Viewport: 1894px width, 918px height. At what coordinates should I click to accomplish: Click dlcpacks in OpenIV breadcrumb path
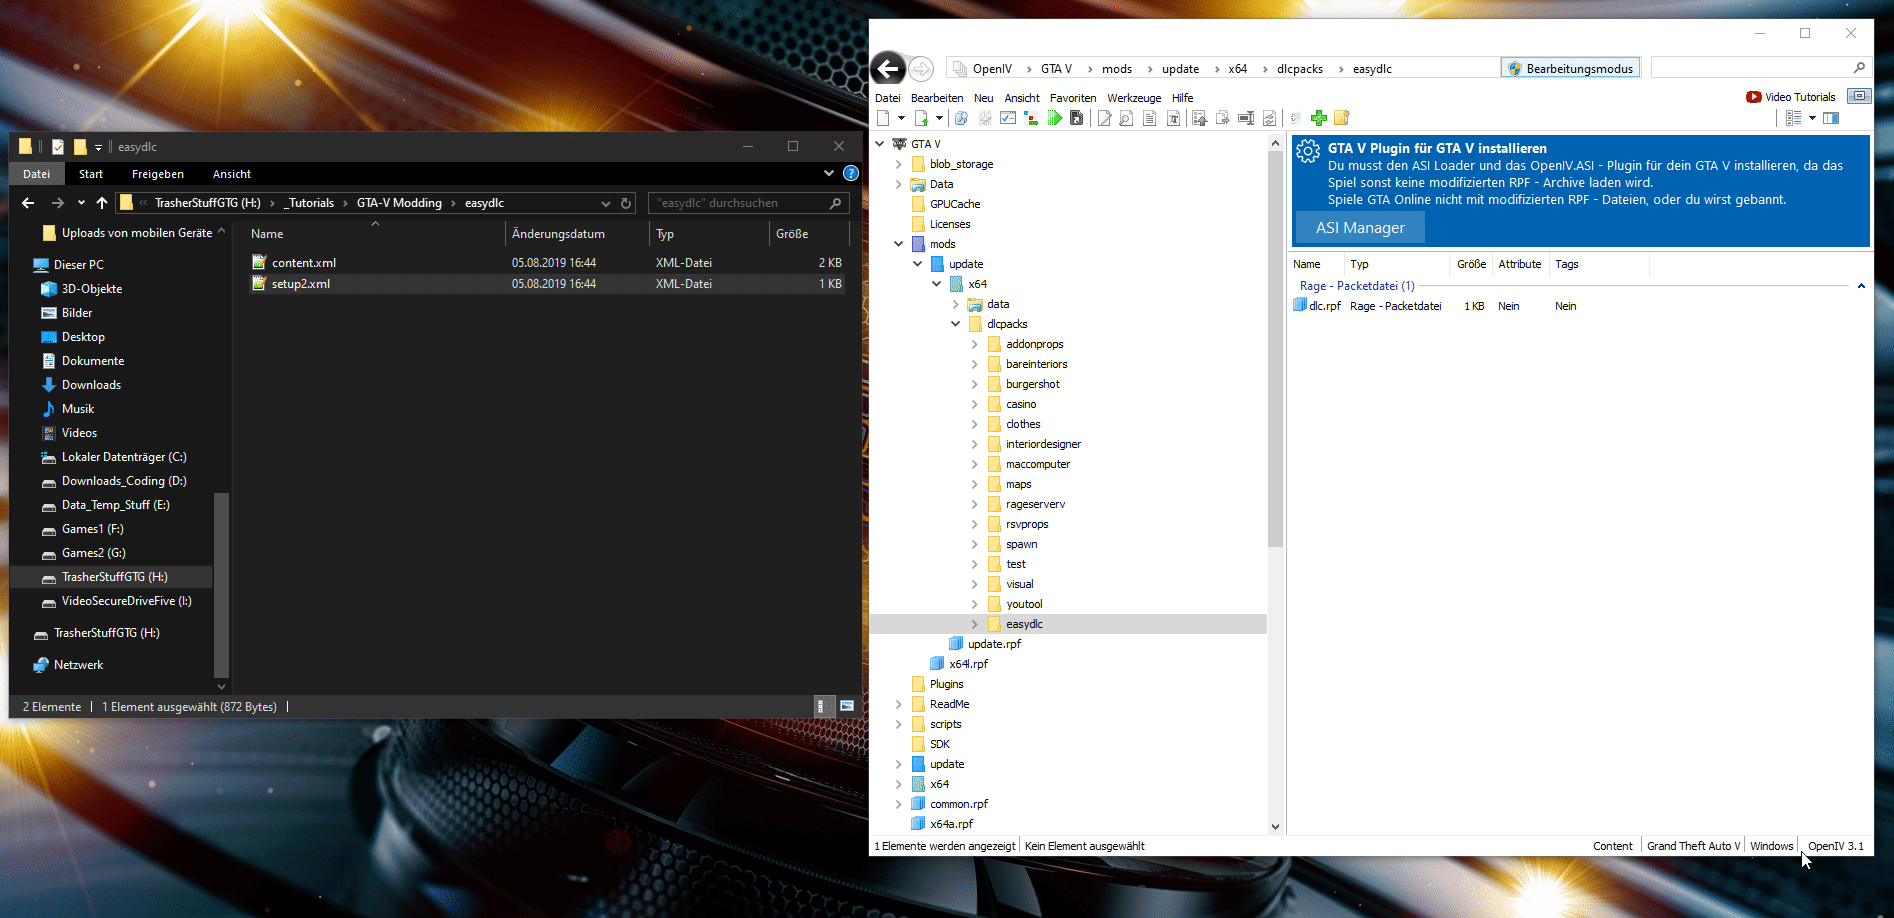pos(1299,69)
